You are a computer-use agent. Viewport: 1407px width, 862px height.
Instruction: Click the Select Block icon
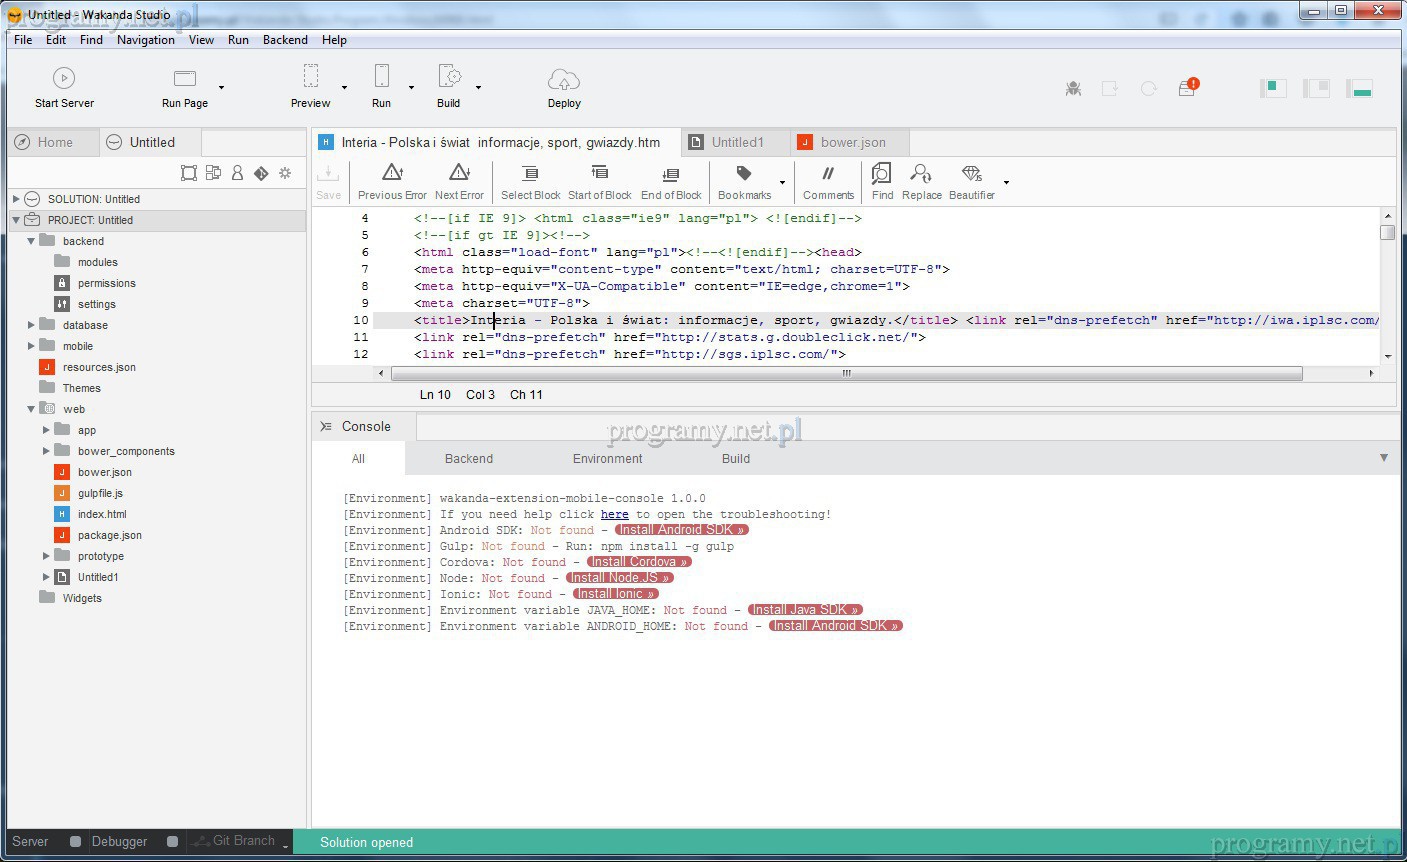click(530, 175)
